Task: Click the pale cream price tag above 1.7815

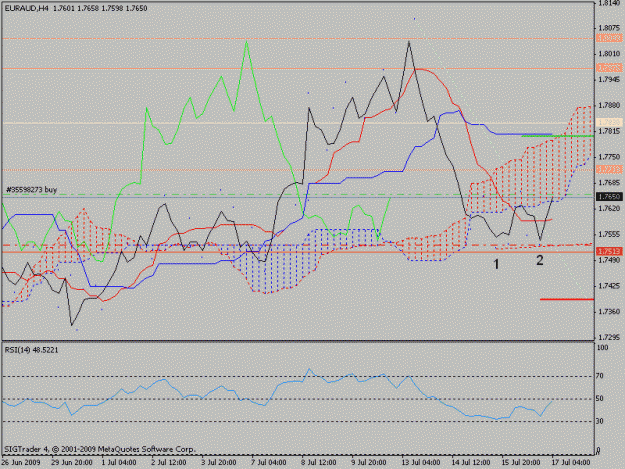Action: click(609, 122)
